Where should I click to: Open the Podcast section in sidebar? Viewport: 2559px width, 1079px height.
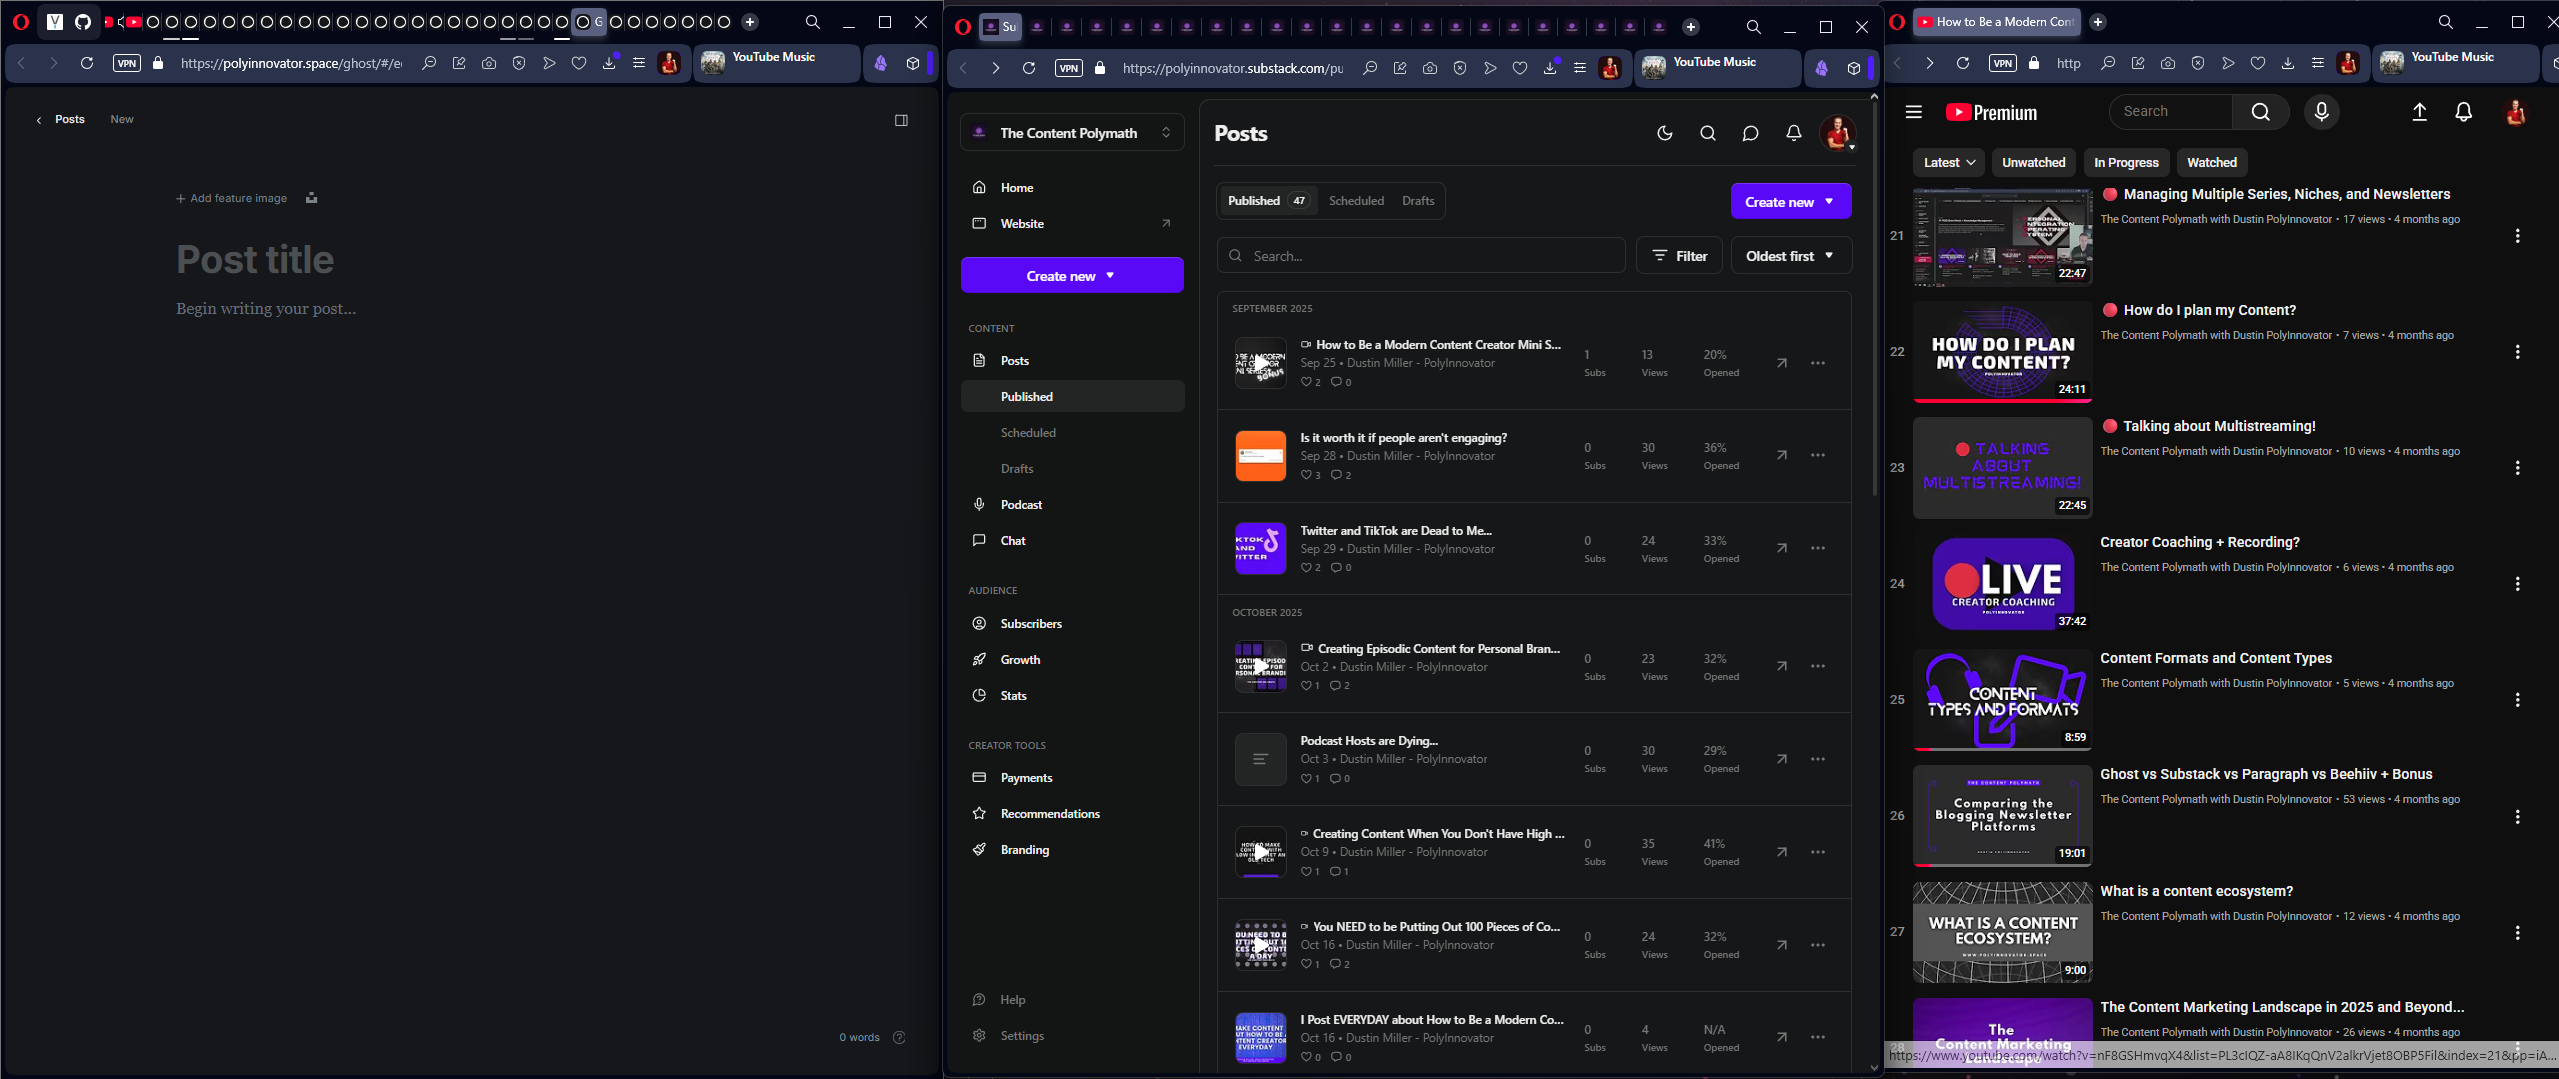(1020, 505)
